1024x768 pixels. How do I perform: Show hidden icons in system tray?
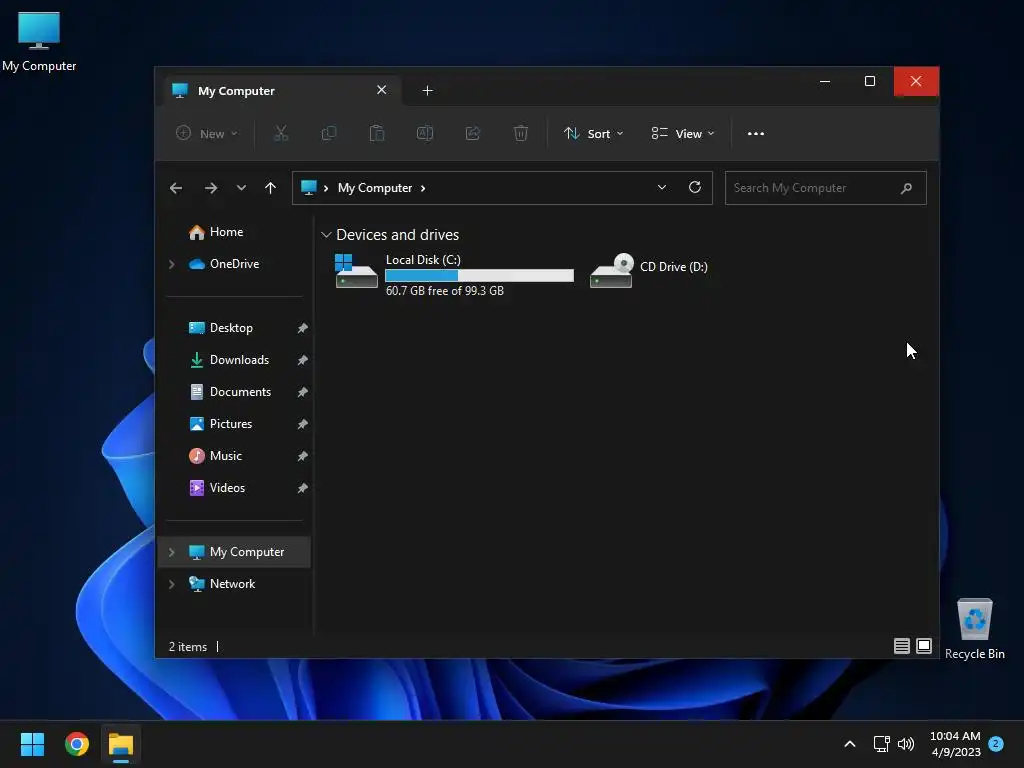850,744
